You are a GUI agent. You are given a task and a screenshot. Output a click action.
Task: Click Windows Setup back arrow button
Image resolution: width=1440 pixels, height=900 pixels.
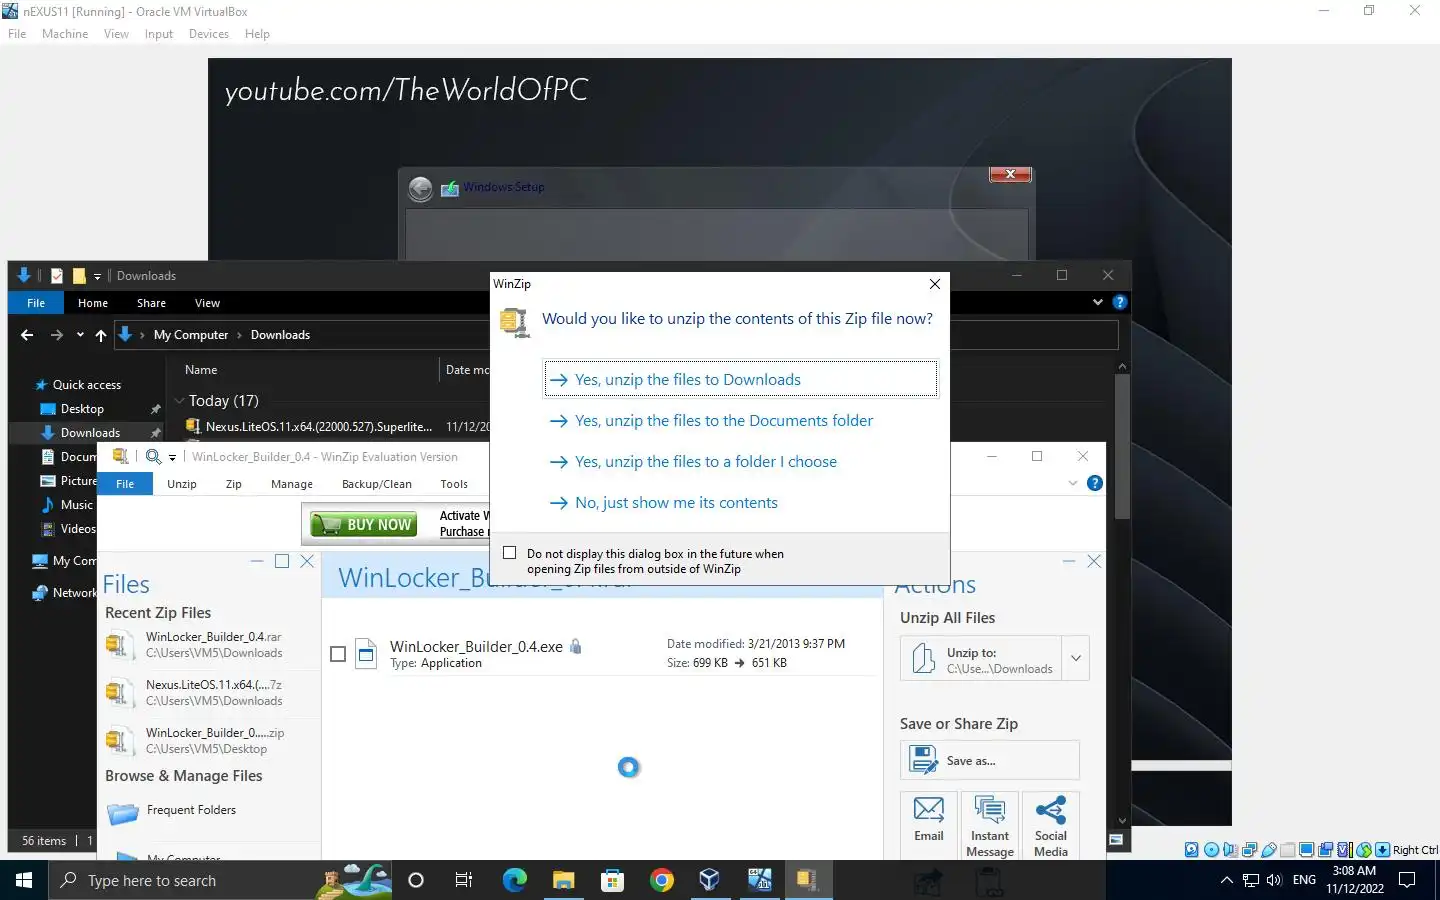tap(421, 188)
